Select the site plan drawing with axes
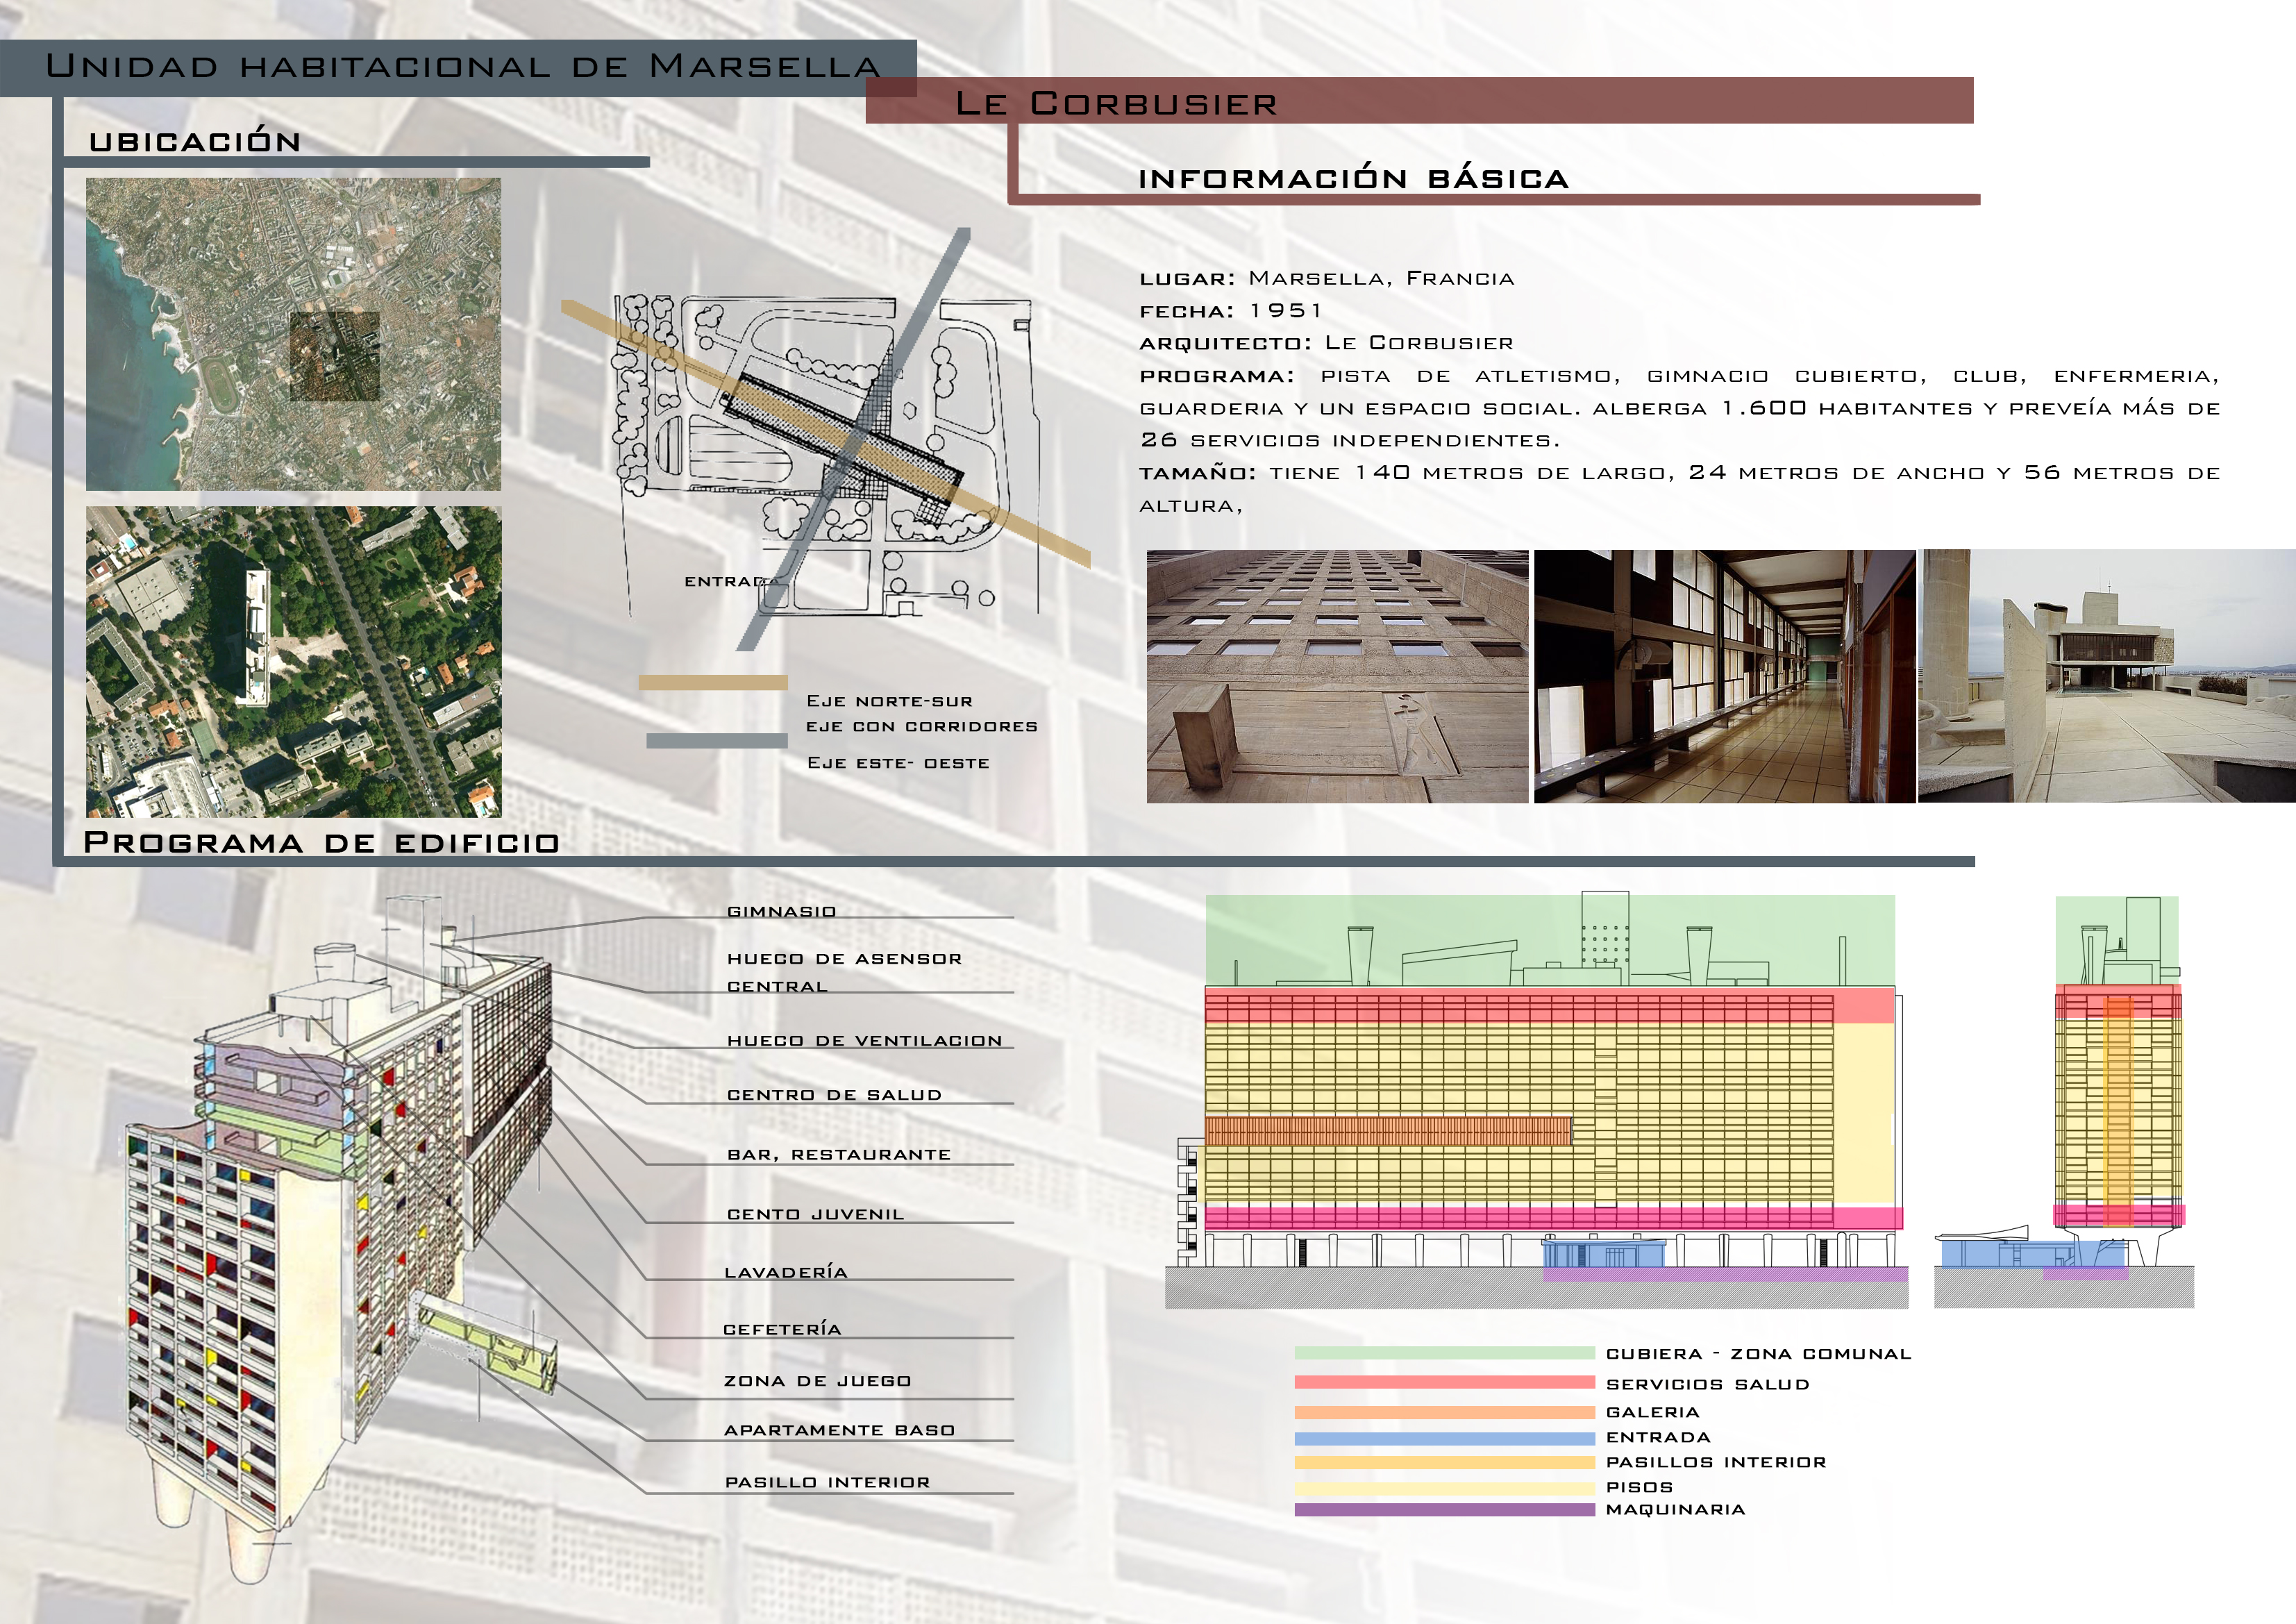 coord(825,440)
